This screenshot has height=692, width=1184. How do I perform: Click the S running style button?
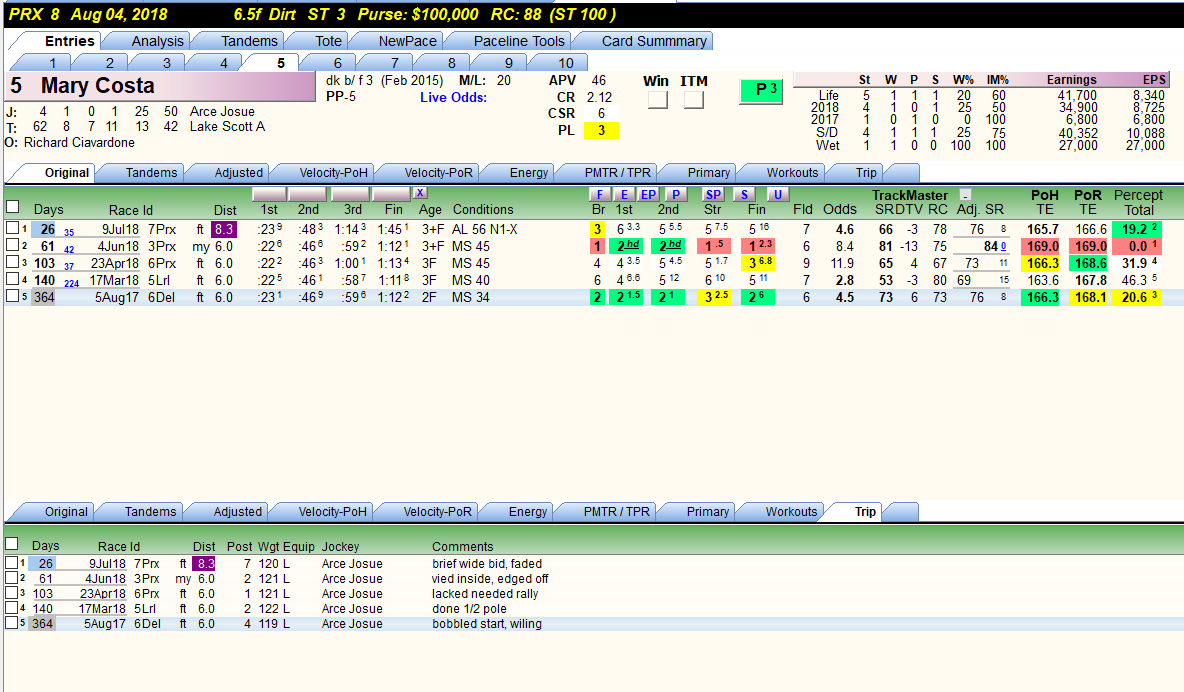[x=744, y=194]
